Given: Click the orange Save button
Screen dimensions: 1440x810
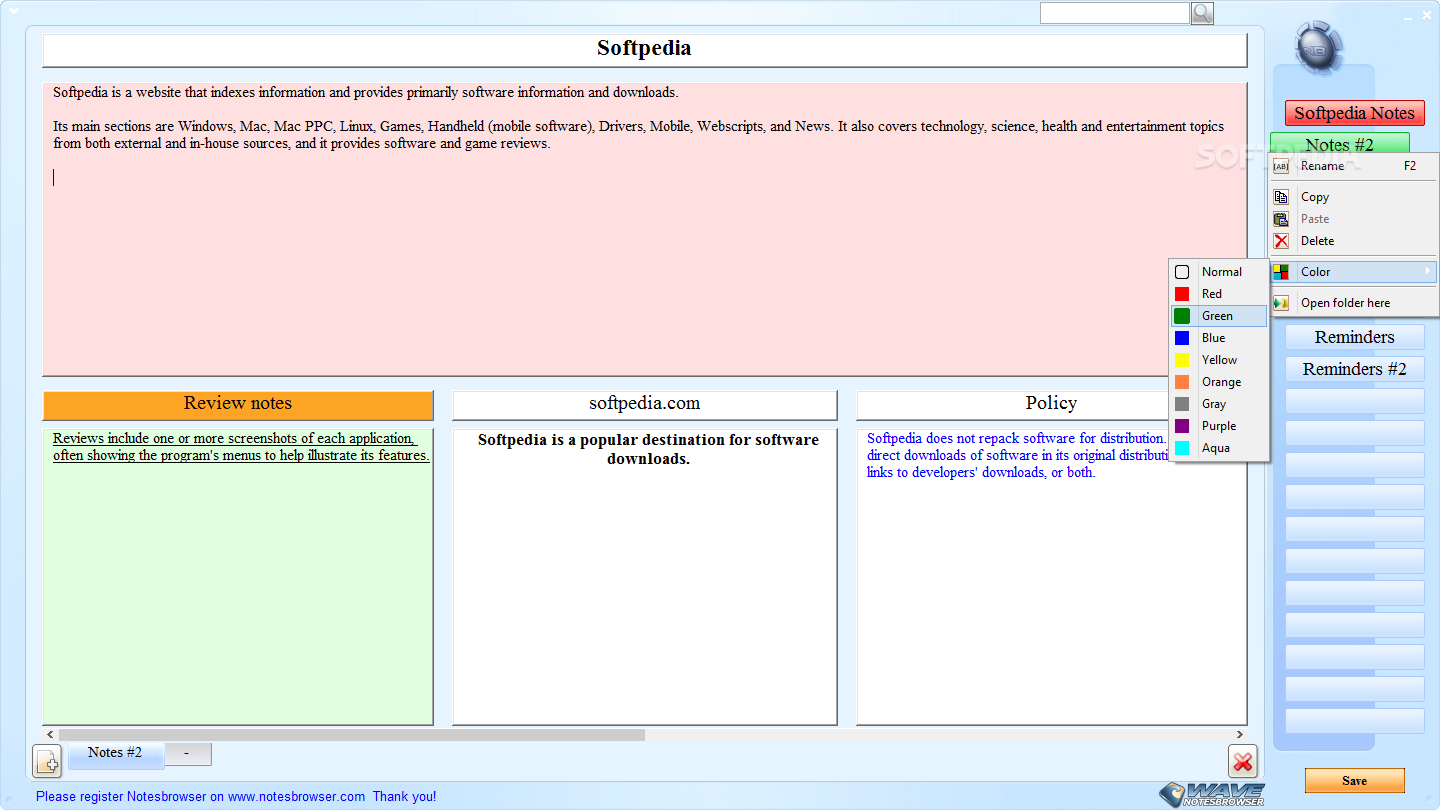Looking at the screenshot, I should (x=1354, y=781).
